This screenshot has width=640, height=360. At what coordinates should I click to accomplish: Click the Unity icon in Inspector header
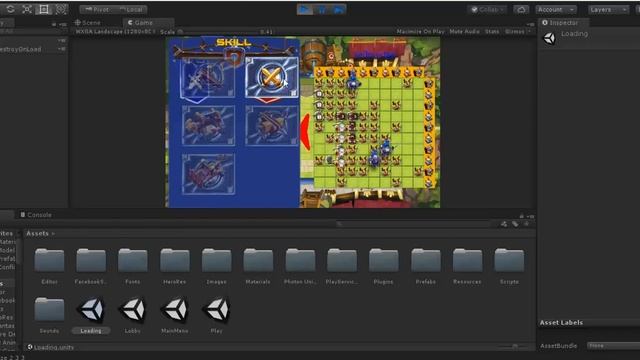click(x=549, y=38)
